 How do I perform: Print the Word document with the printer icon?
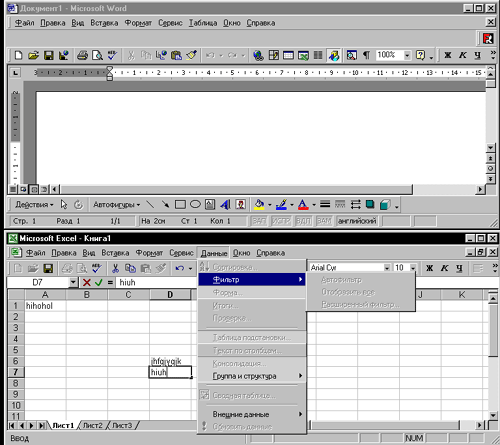[82, 55]
